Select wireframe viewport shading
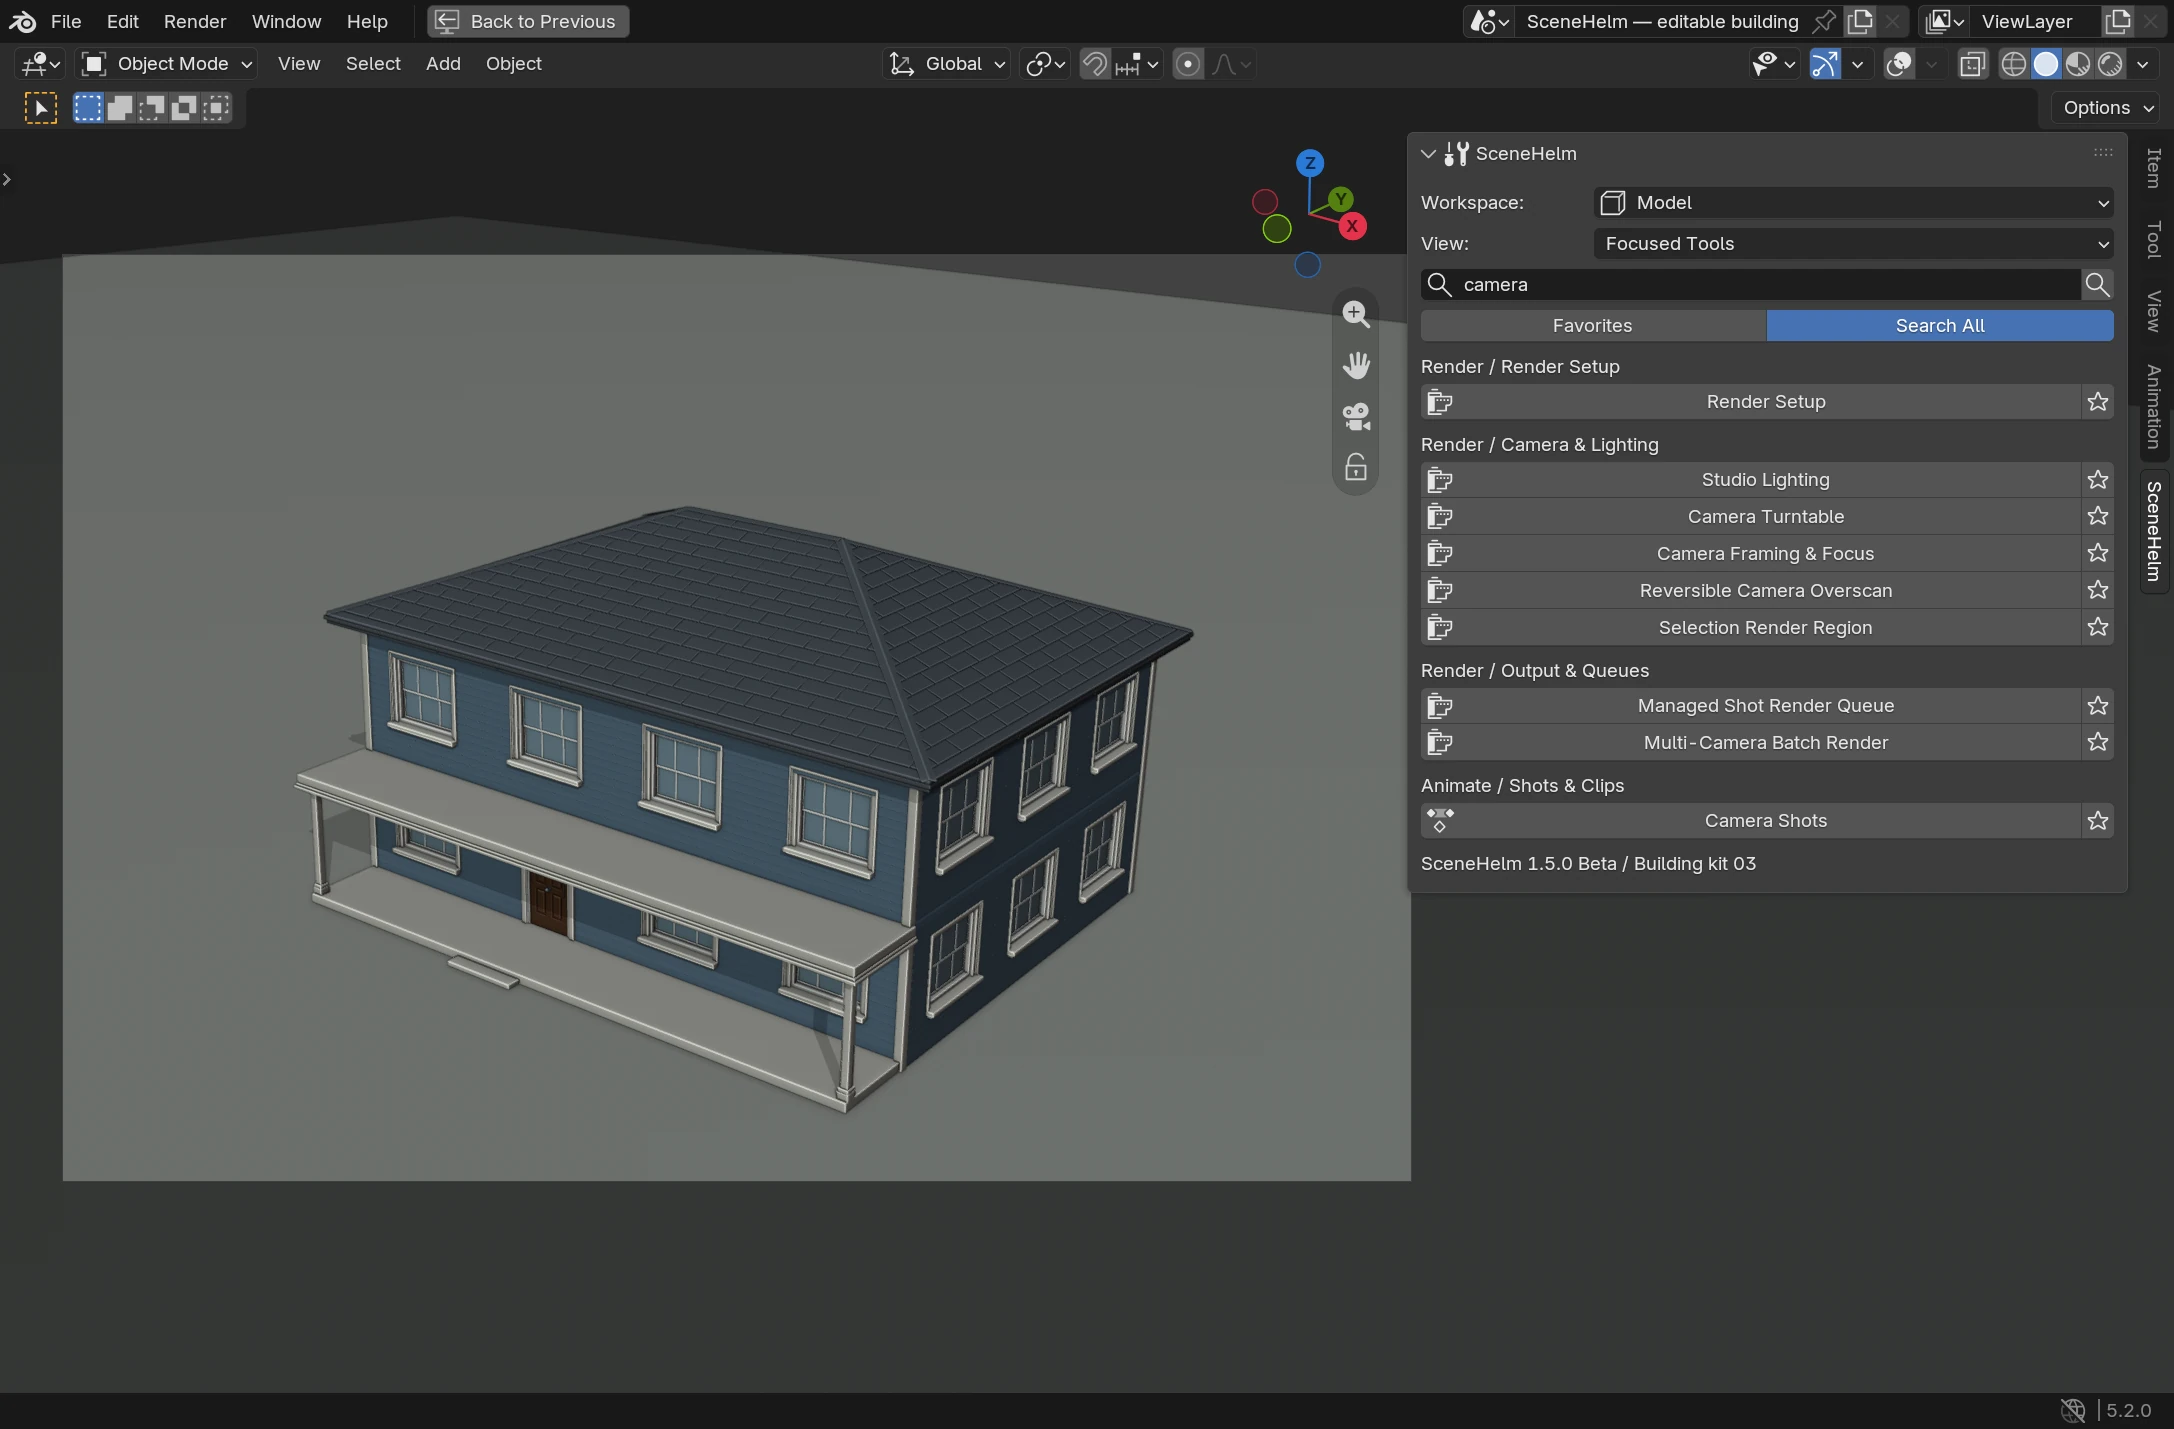This screenshot has width=2174, height=1429. coord(2013,64)
